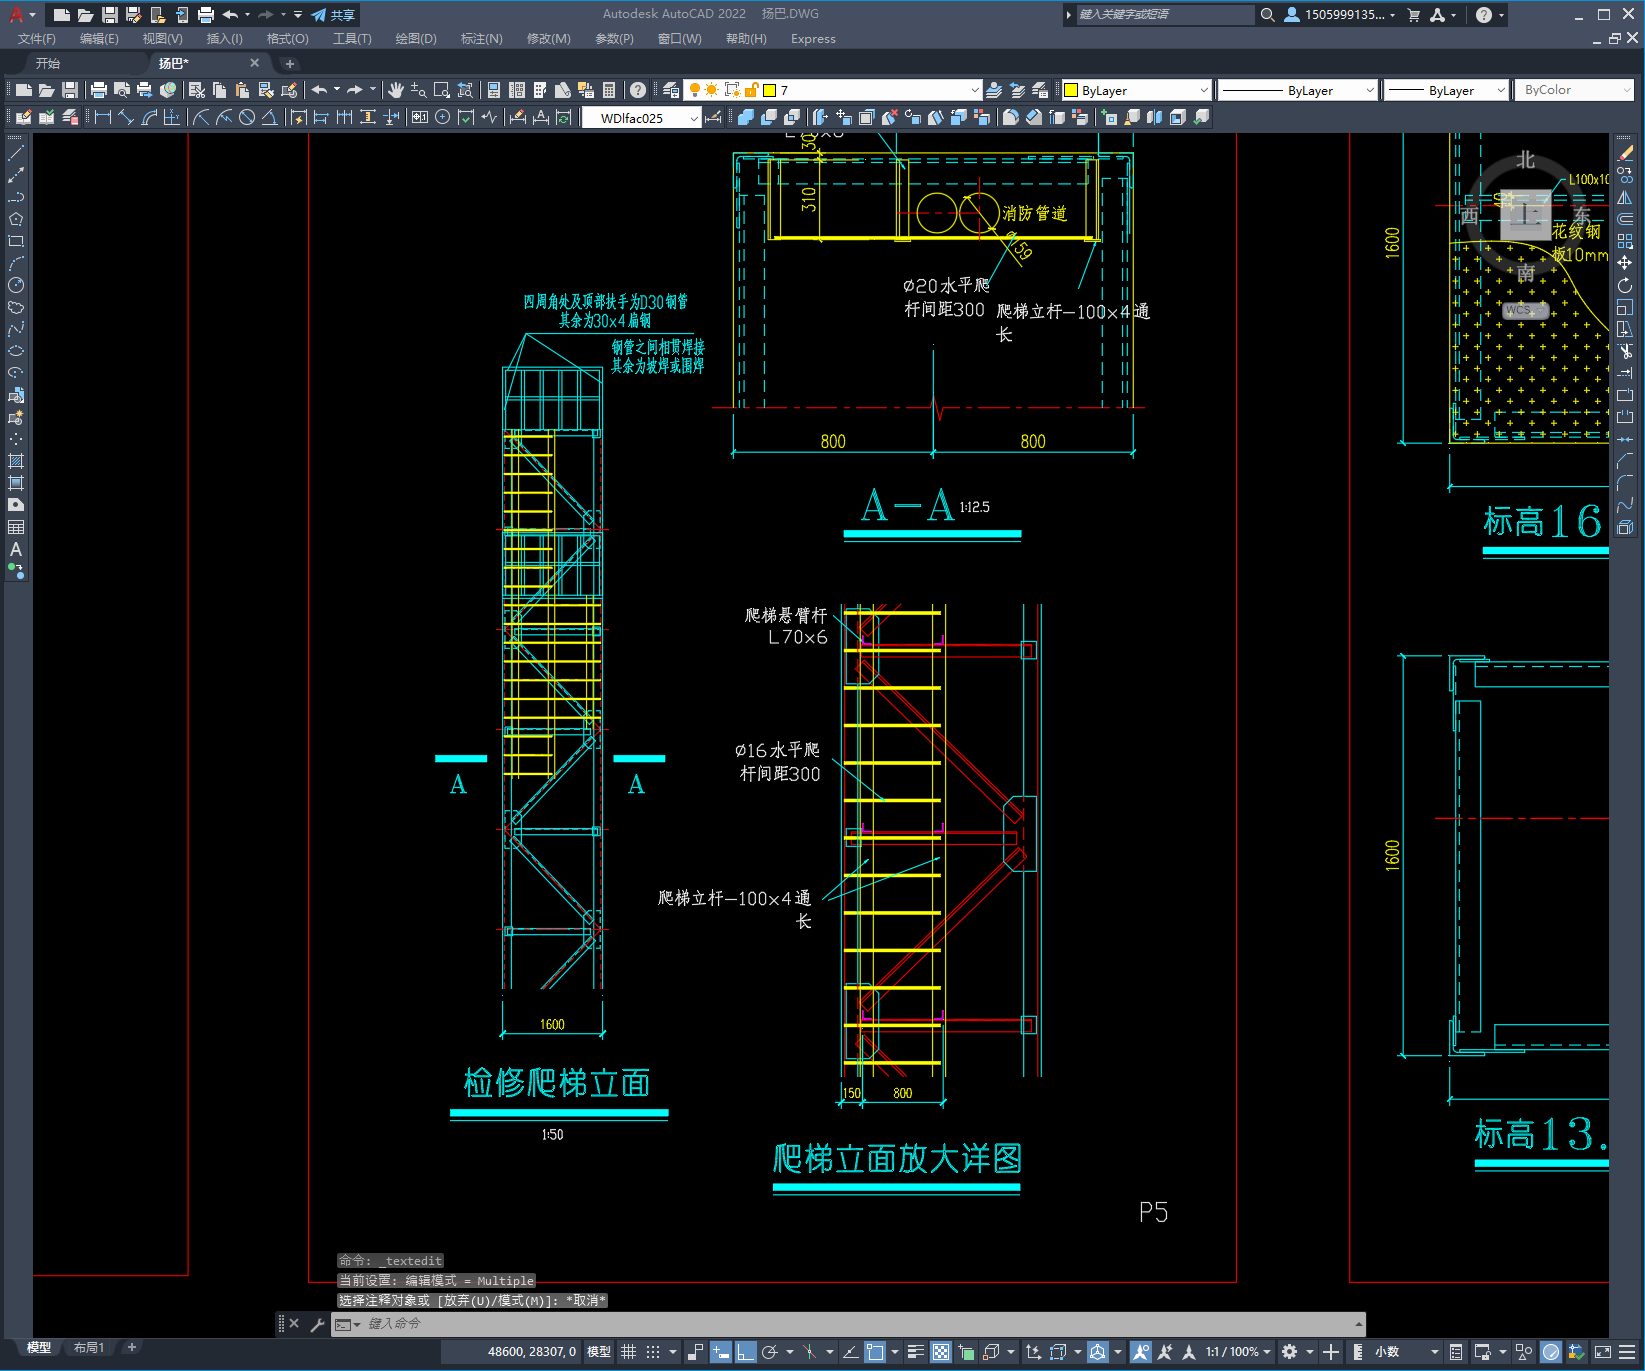Toggle polar tracking in status bar

click(x=770, y=1352)
